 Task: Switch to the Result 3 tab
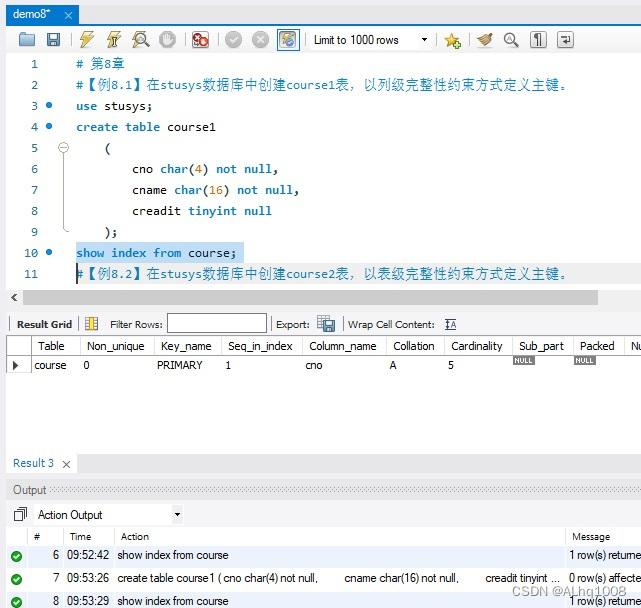pyautogui.click(x=34, y=463)
